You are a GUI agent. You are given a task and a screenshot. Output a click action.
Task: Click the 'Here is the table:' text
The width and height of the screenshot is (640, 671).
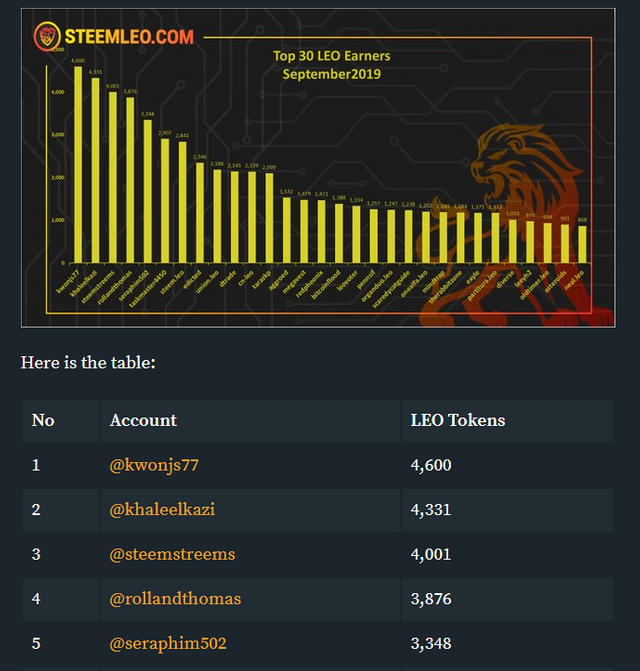(88, 362)
